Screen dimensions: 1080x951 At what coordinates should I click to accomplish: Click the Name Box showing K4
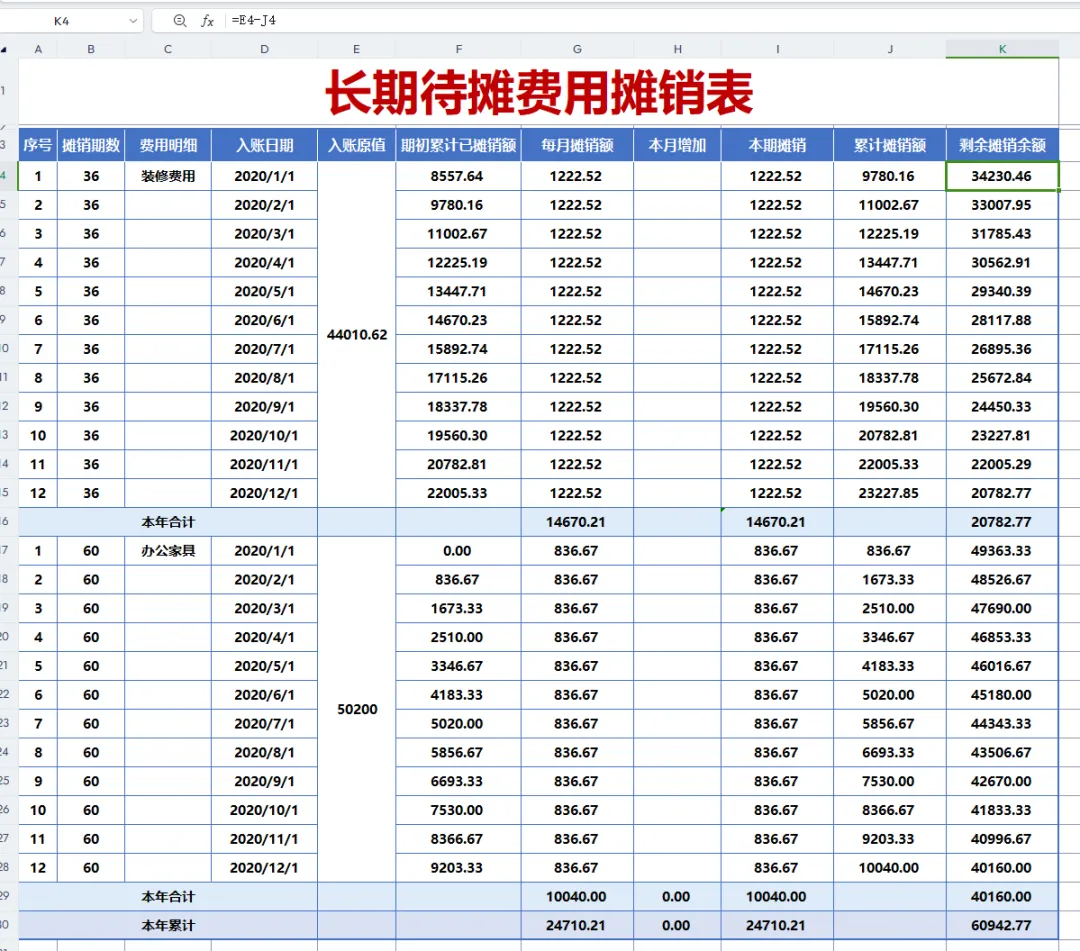point(62,21)
